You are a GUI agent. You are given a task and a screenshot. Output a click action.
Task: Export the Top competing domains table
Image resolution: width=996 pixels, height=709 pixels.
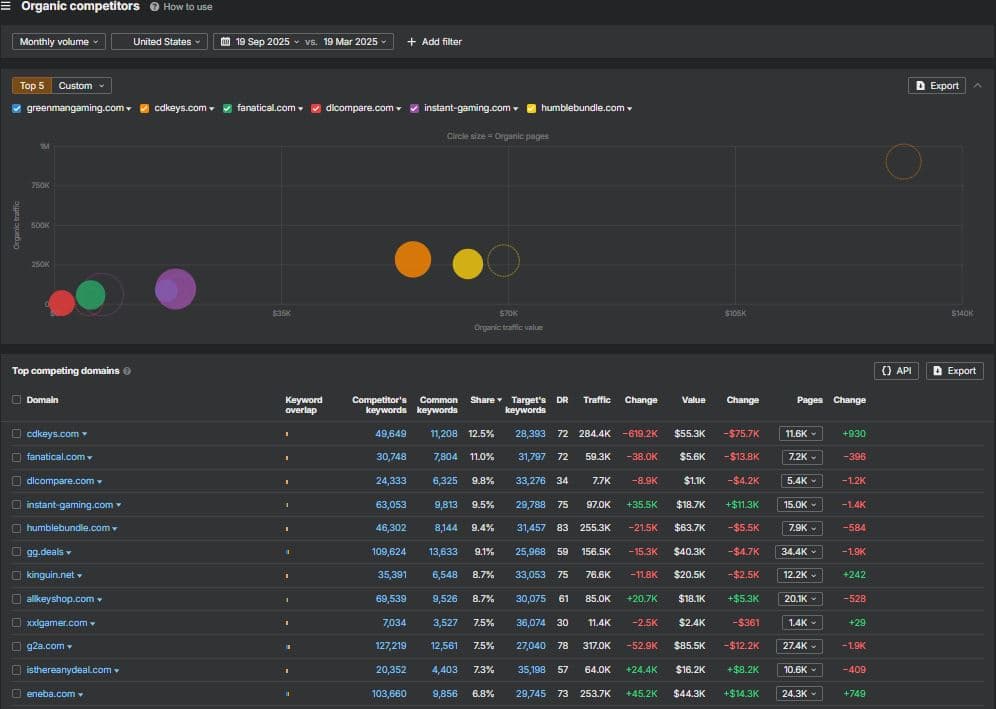955,371
